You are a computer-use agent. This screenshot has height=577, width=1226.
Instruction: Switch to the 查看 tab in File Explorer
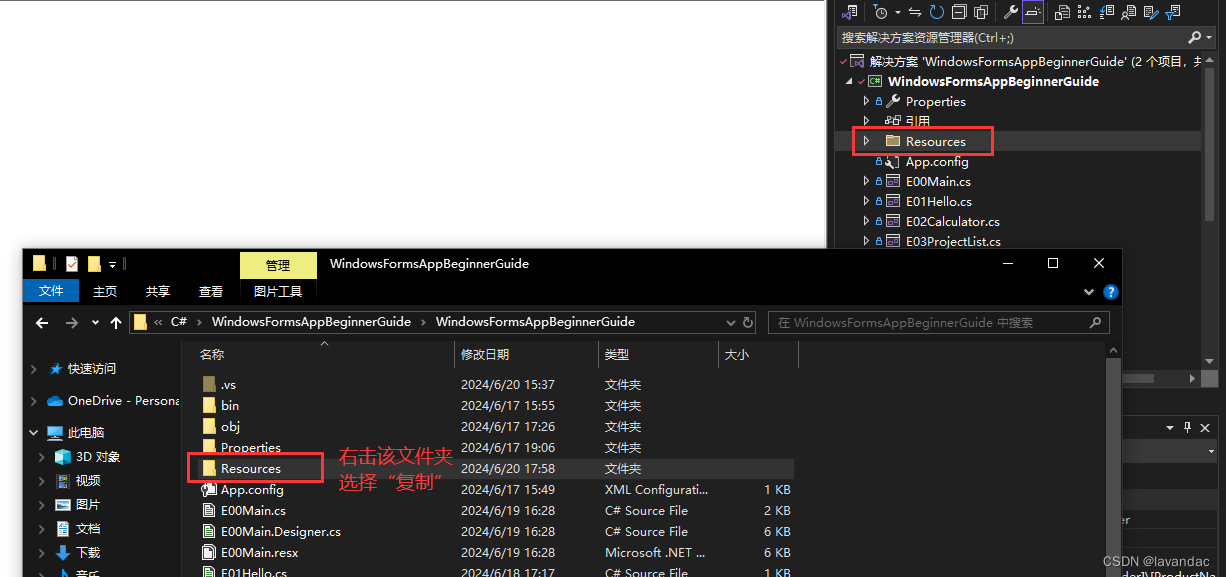pyautogui.click(x=210, y=292)
